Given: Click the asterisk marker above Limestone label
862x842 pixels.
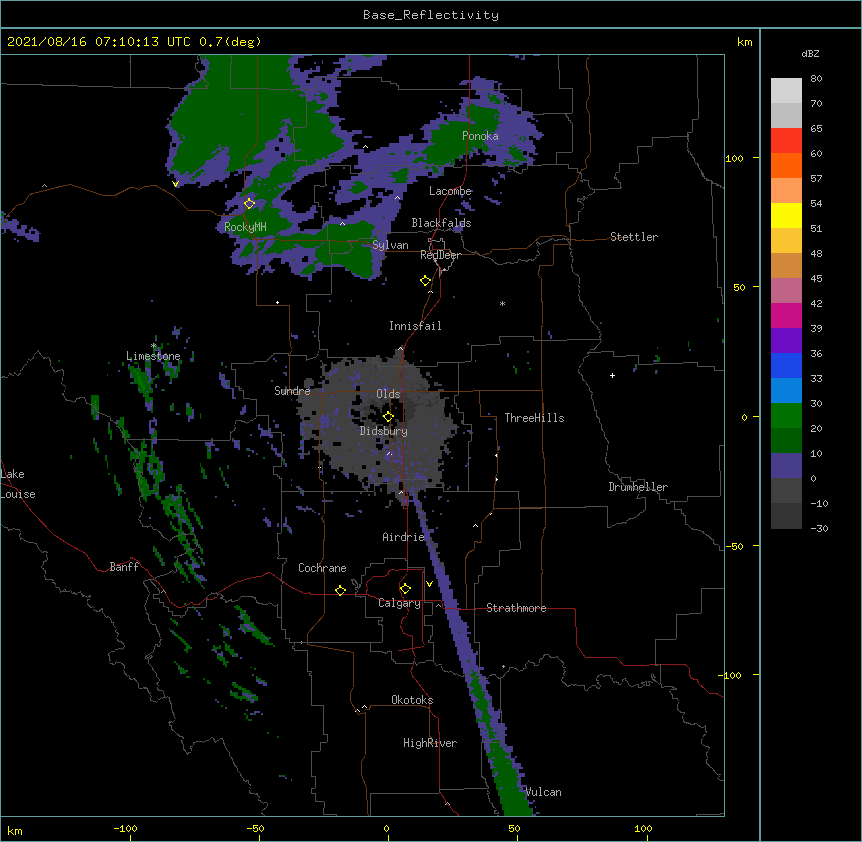Looking at the screenshot, I should pos(154,346).
